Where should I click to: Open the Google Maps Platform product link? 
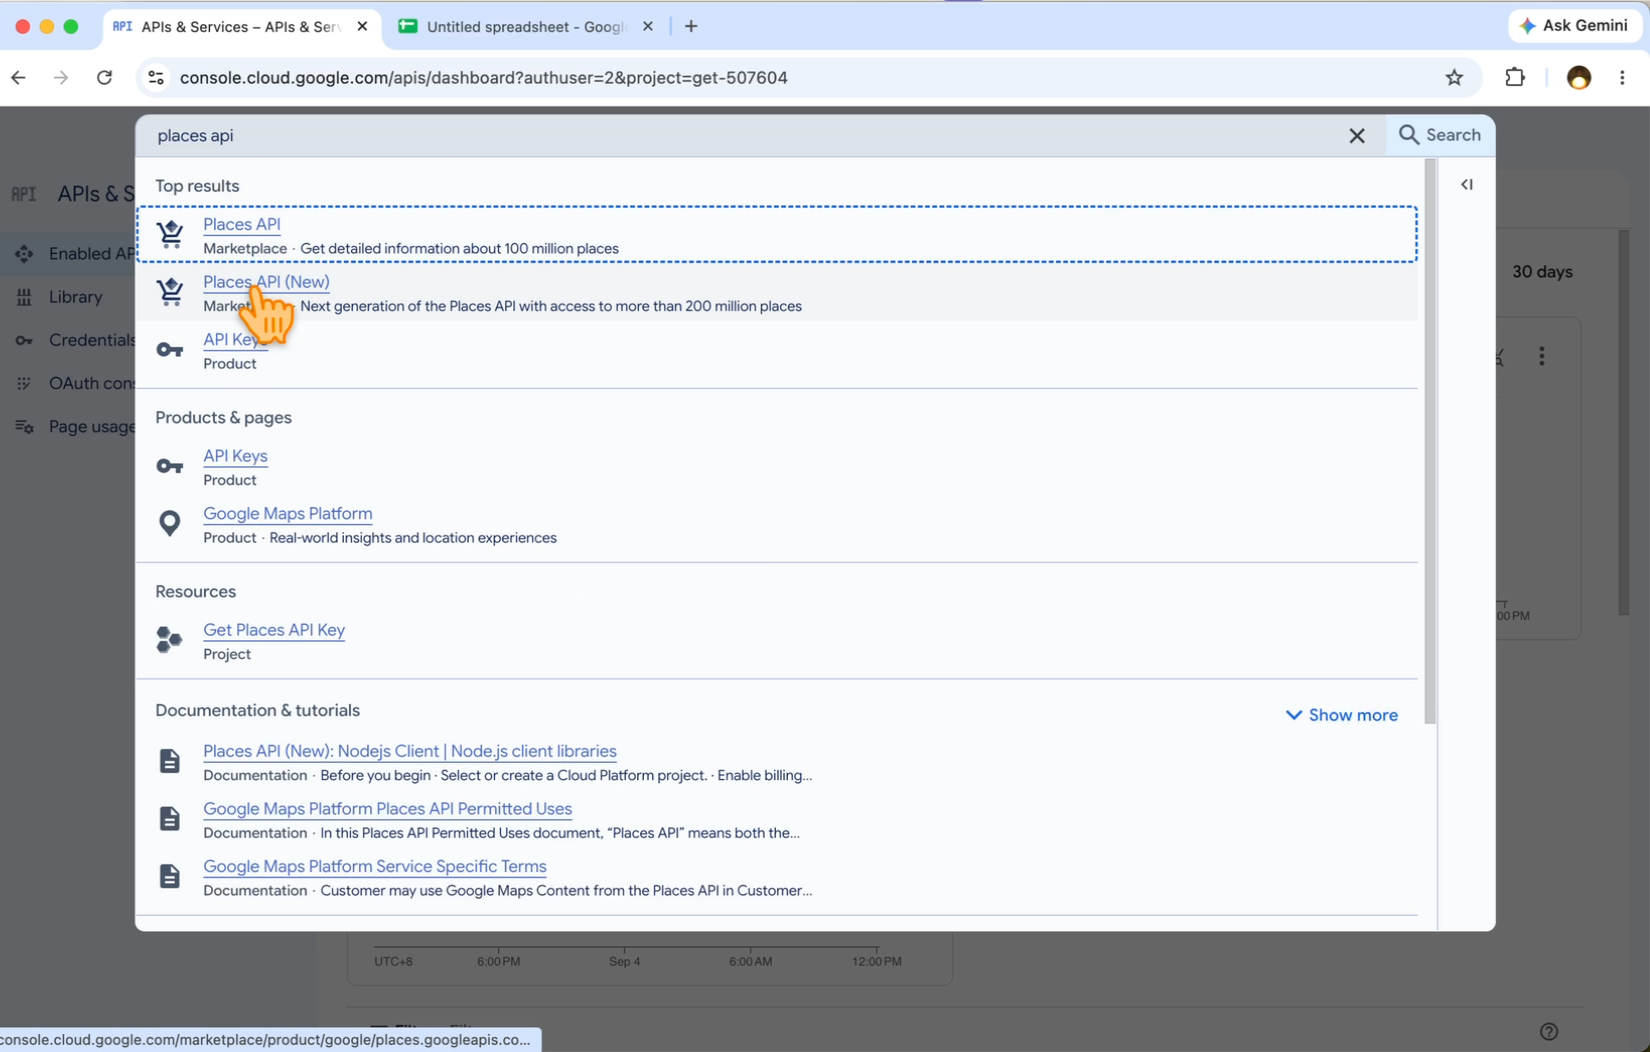click(288, 514)
